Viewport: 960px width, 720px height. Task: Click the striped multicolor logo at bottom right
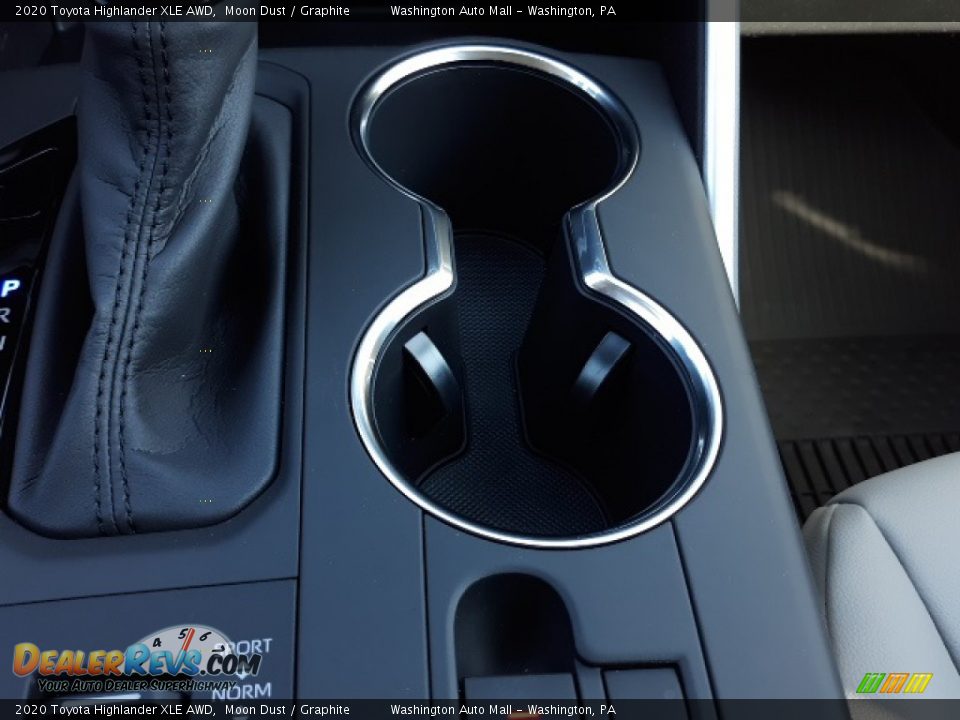pyautogui.click(x=893, y=683)
